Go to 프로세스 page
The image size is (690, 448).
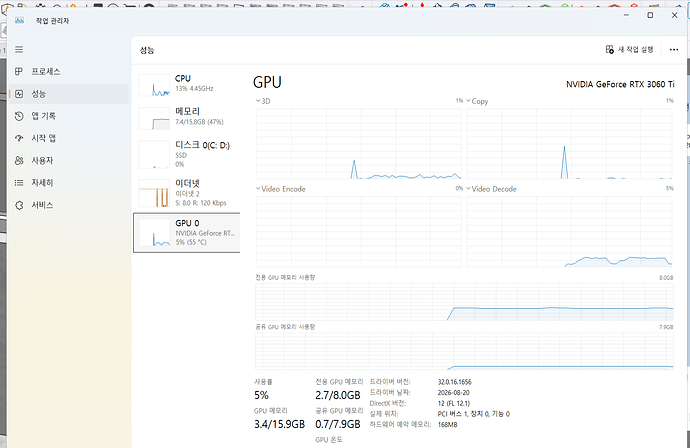46,71
